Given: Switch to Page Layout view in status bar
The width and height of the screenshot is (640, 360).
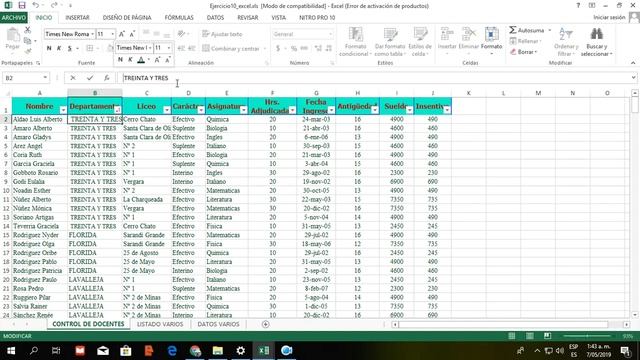Looking at the screenshot, I should [x=530, y=336].
